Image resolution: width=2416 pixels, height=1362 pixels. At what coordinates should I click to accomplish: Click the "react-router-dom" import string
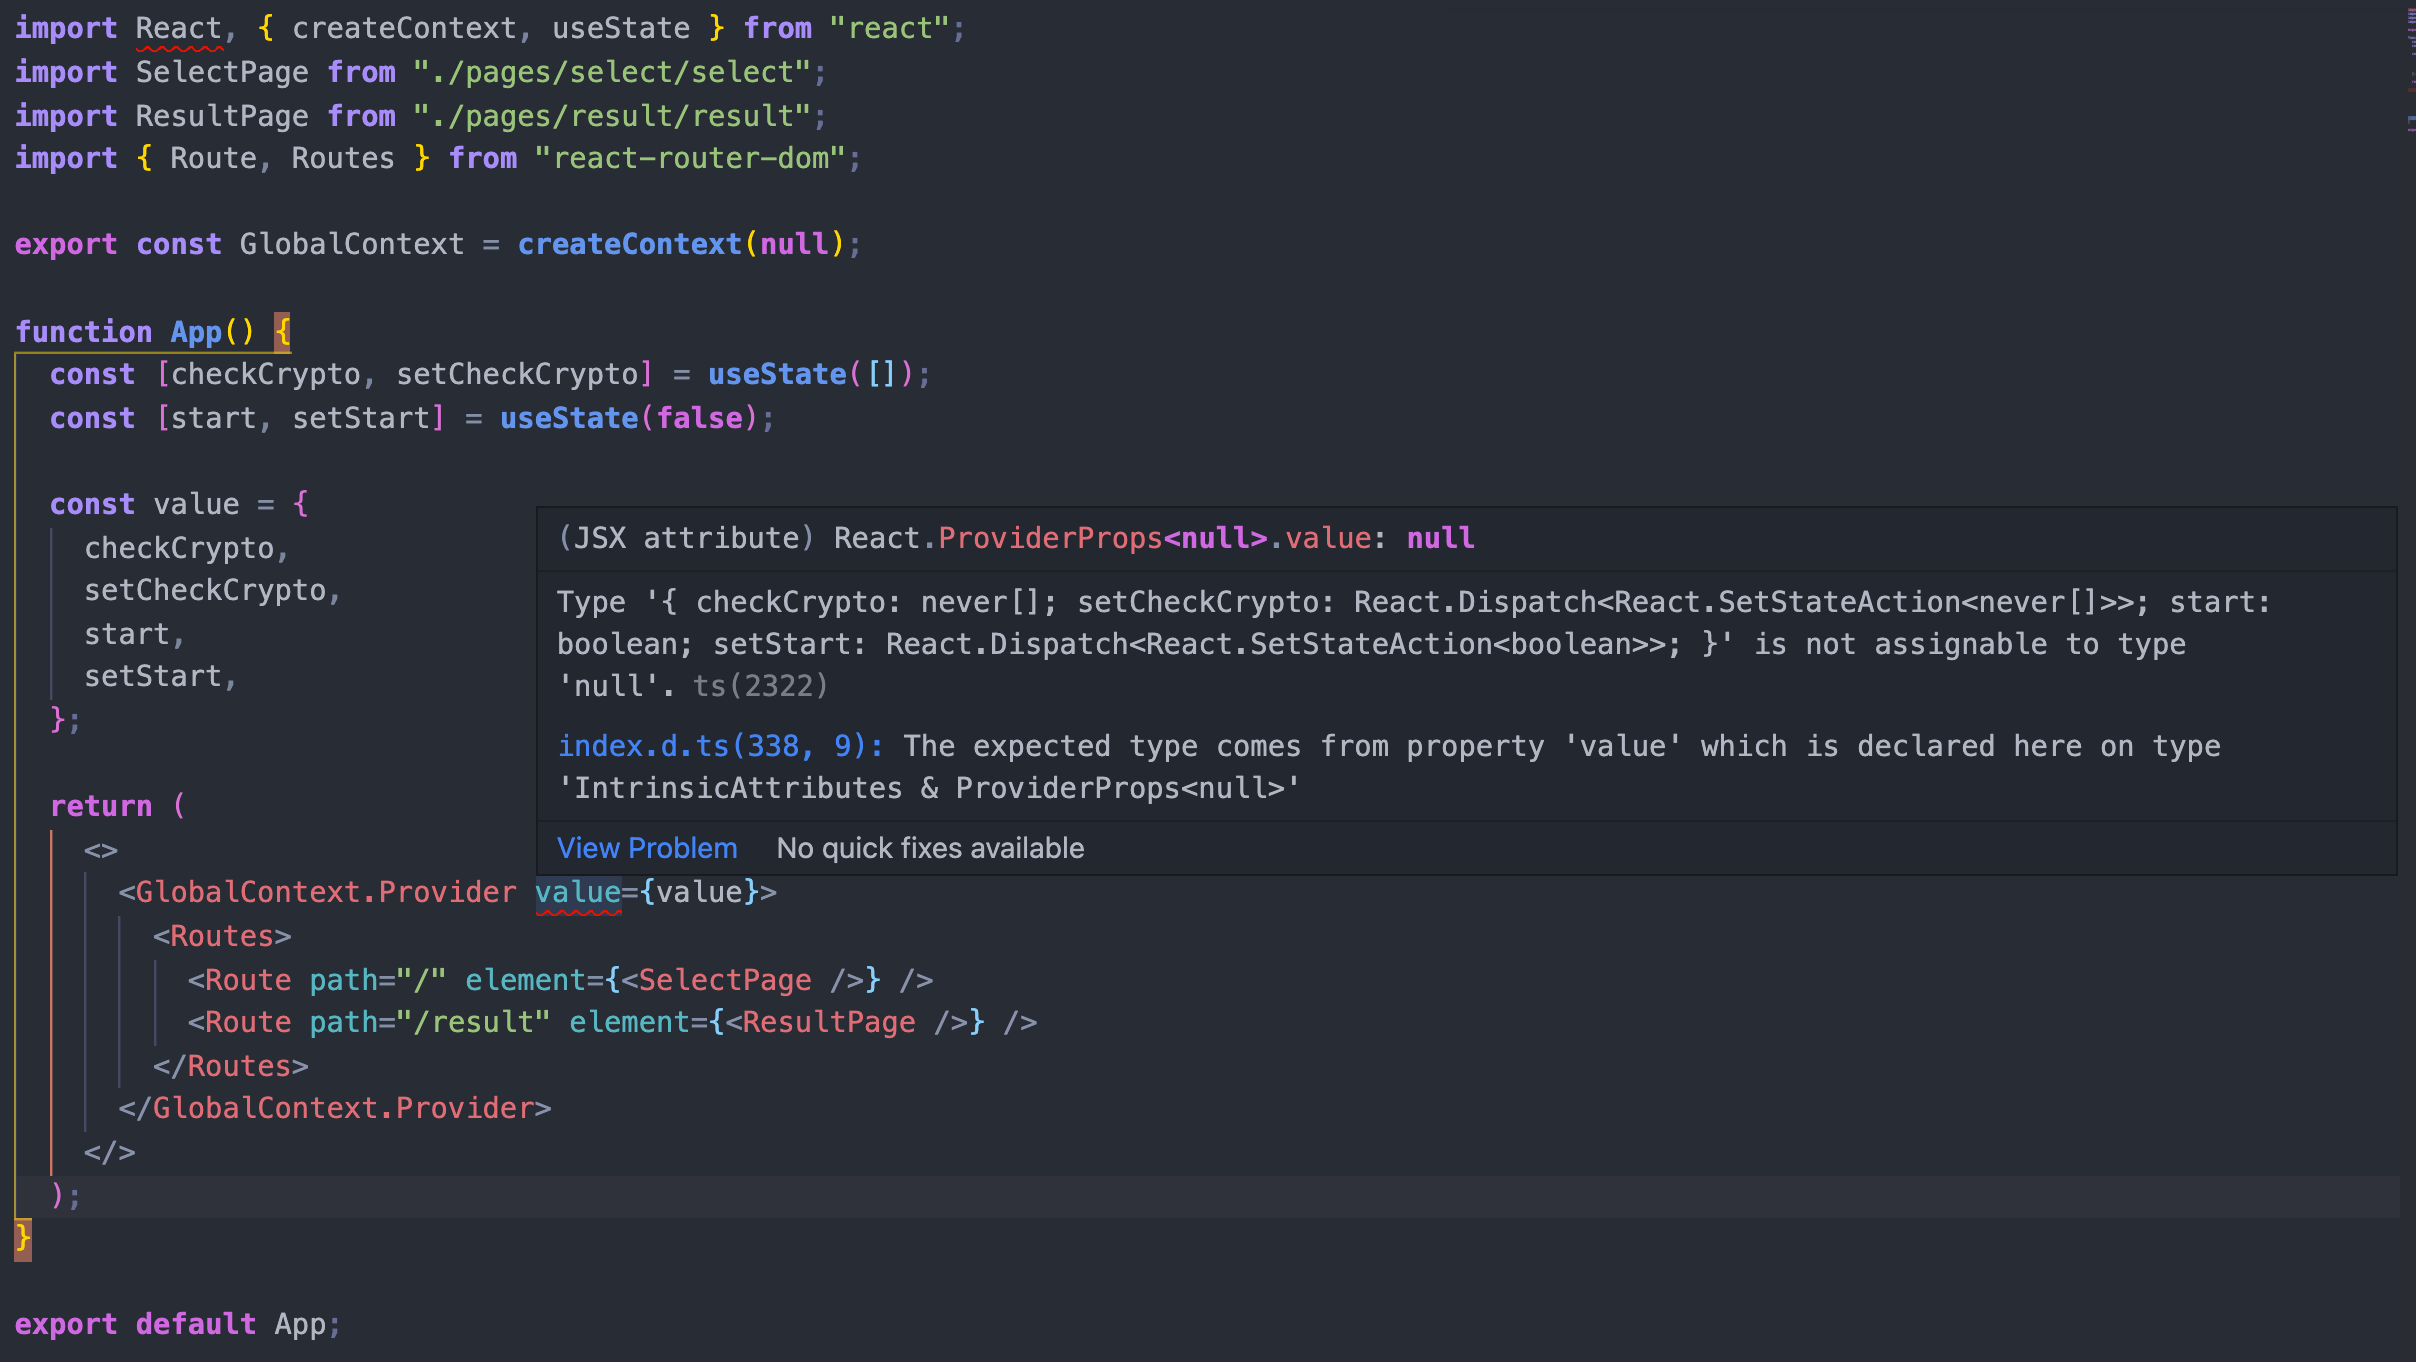[x=690, y=158]
